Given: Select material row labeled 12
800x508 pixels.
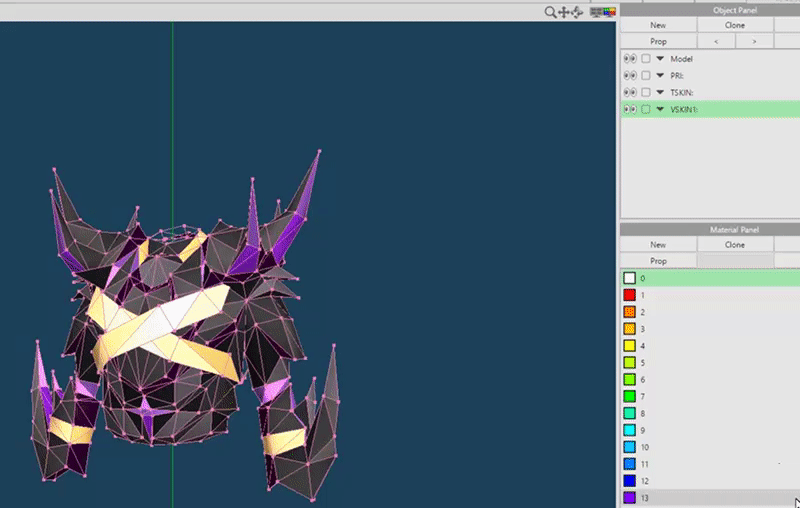Looking at the screenshot, I should pos(710,481).
